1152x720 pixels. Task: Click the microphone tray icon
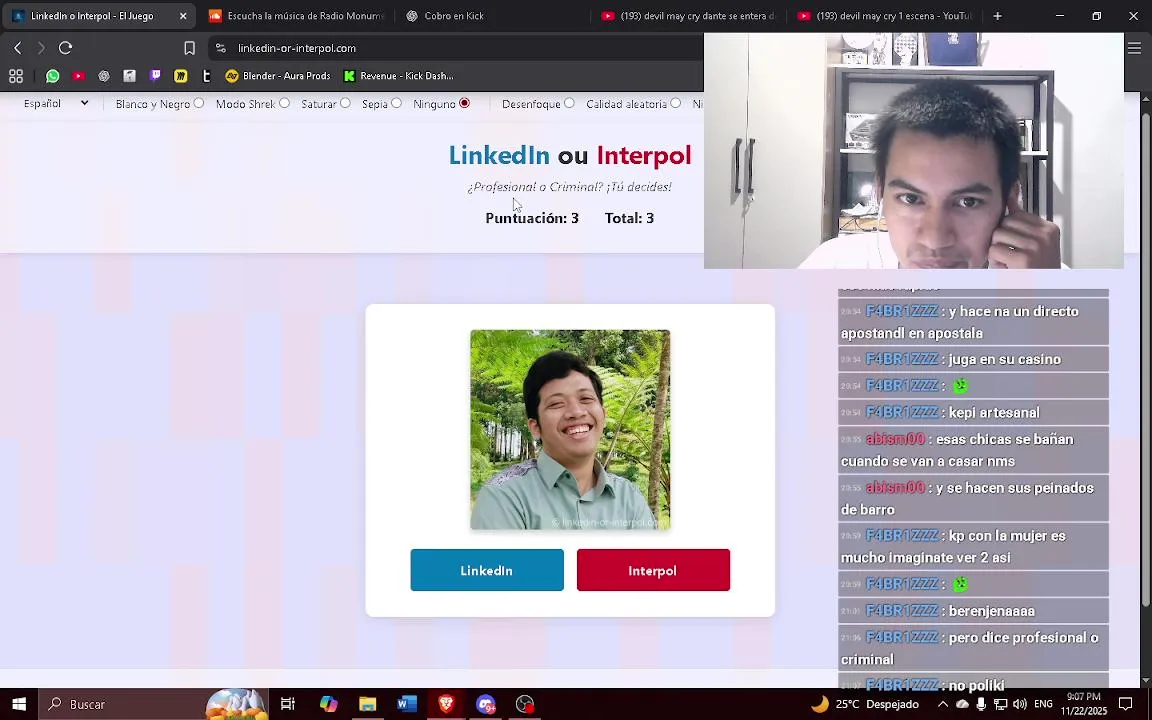981,704
